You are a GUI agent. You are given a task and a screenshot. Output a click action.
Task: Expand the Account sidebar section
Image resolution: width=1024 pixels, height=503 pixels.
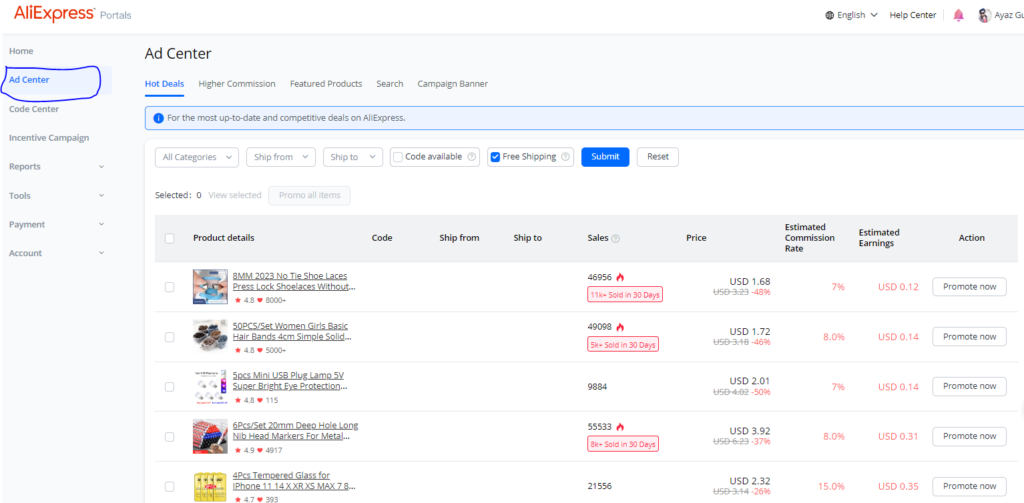click(56, 253)
